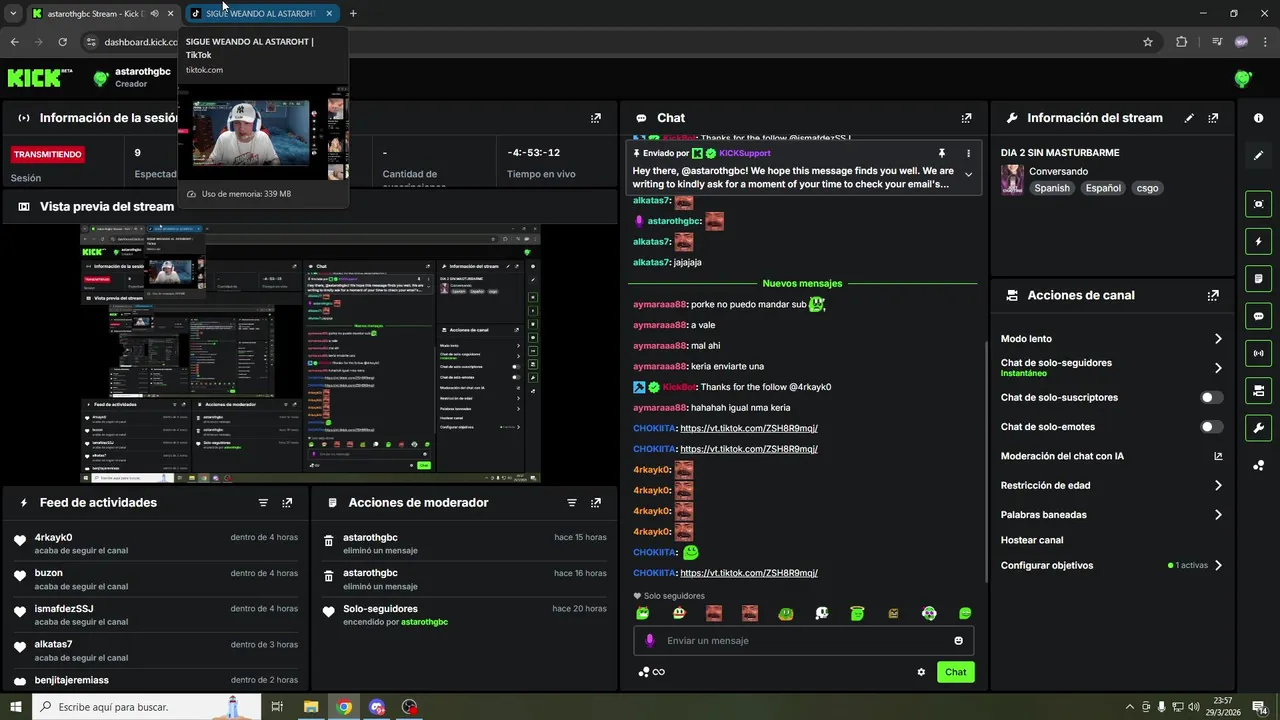The image size is (1280, 720).
Task: Click the stream preview thumbnail
Action: (x=311, y=354)
